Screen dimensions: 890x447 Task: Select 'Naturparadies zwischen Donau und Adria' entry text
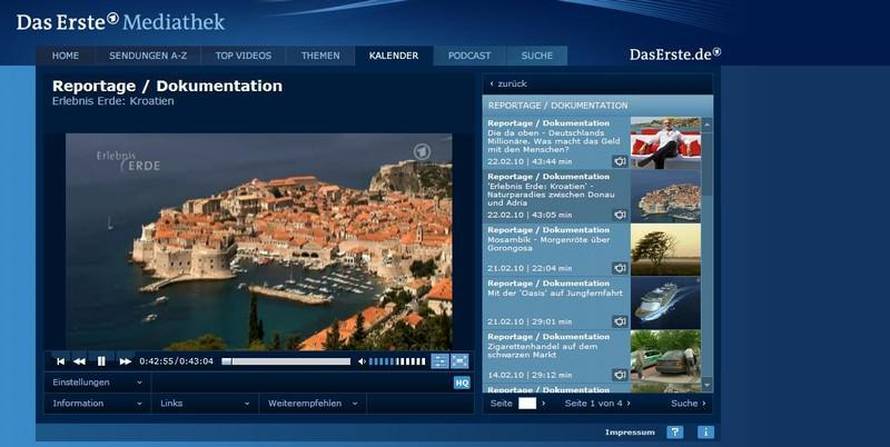tap(551, 195)
